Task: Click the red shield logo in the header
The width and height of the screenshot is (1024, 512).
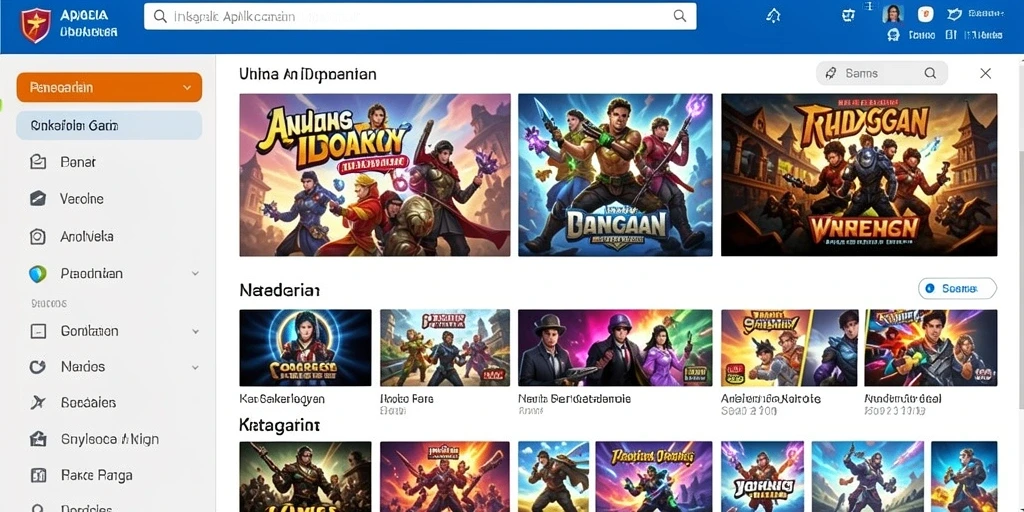Action: click(x=35, y=25)
